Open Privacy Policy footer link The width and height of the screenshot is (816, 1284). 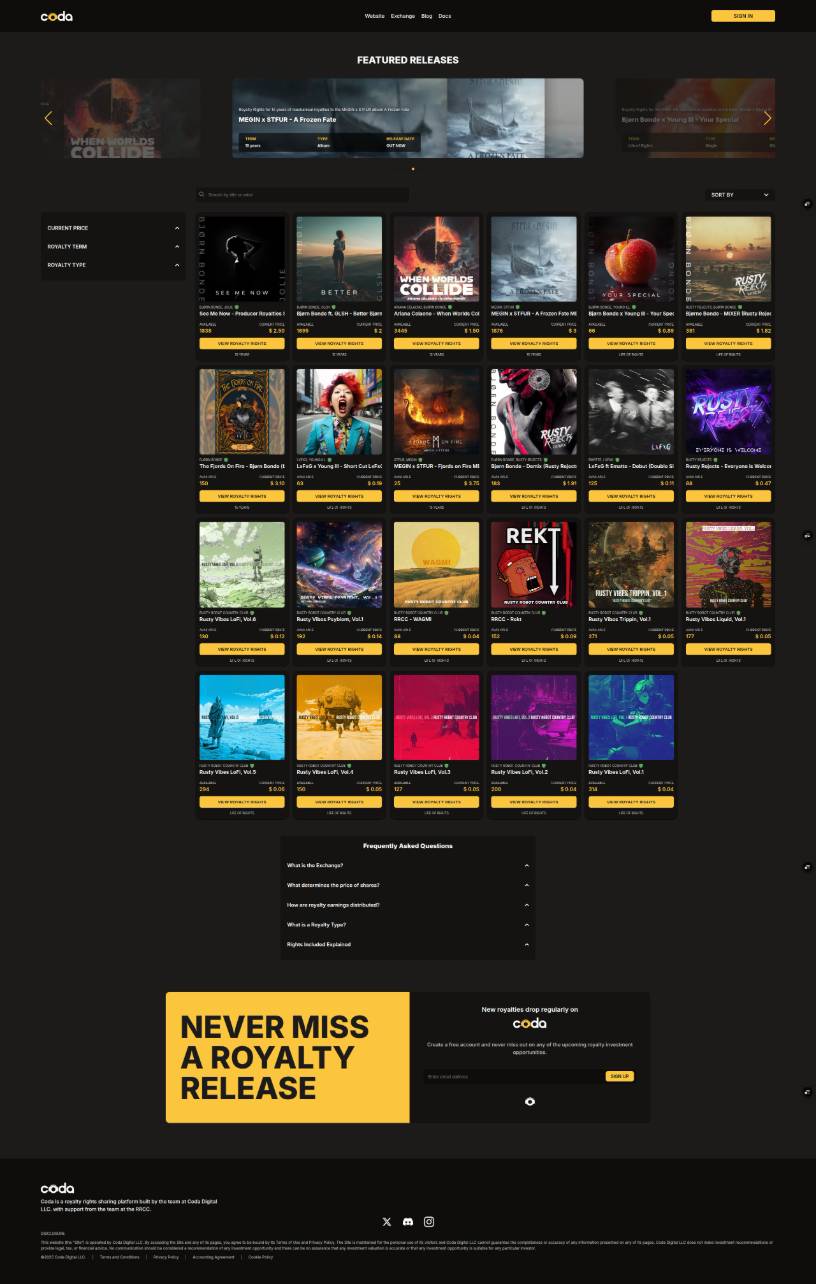(x=166, y=1257)
